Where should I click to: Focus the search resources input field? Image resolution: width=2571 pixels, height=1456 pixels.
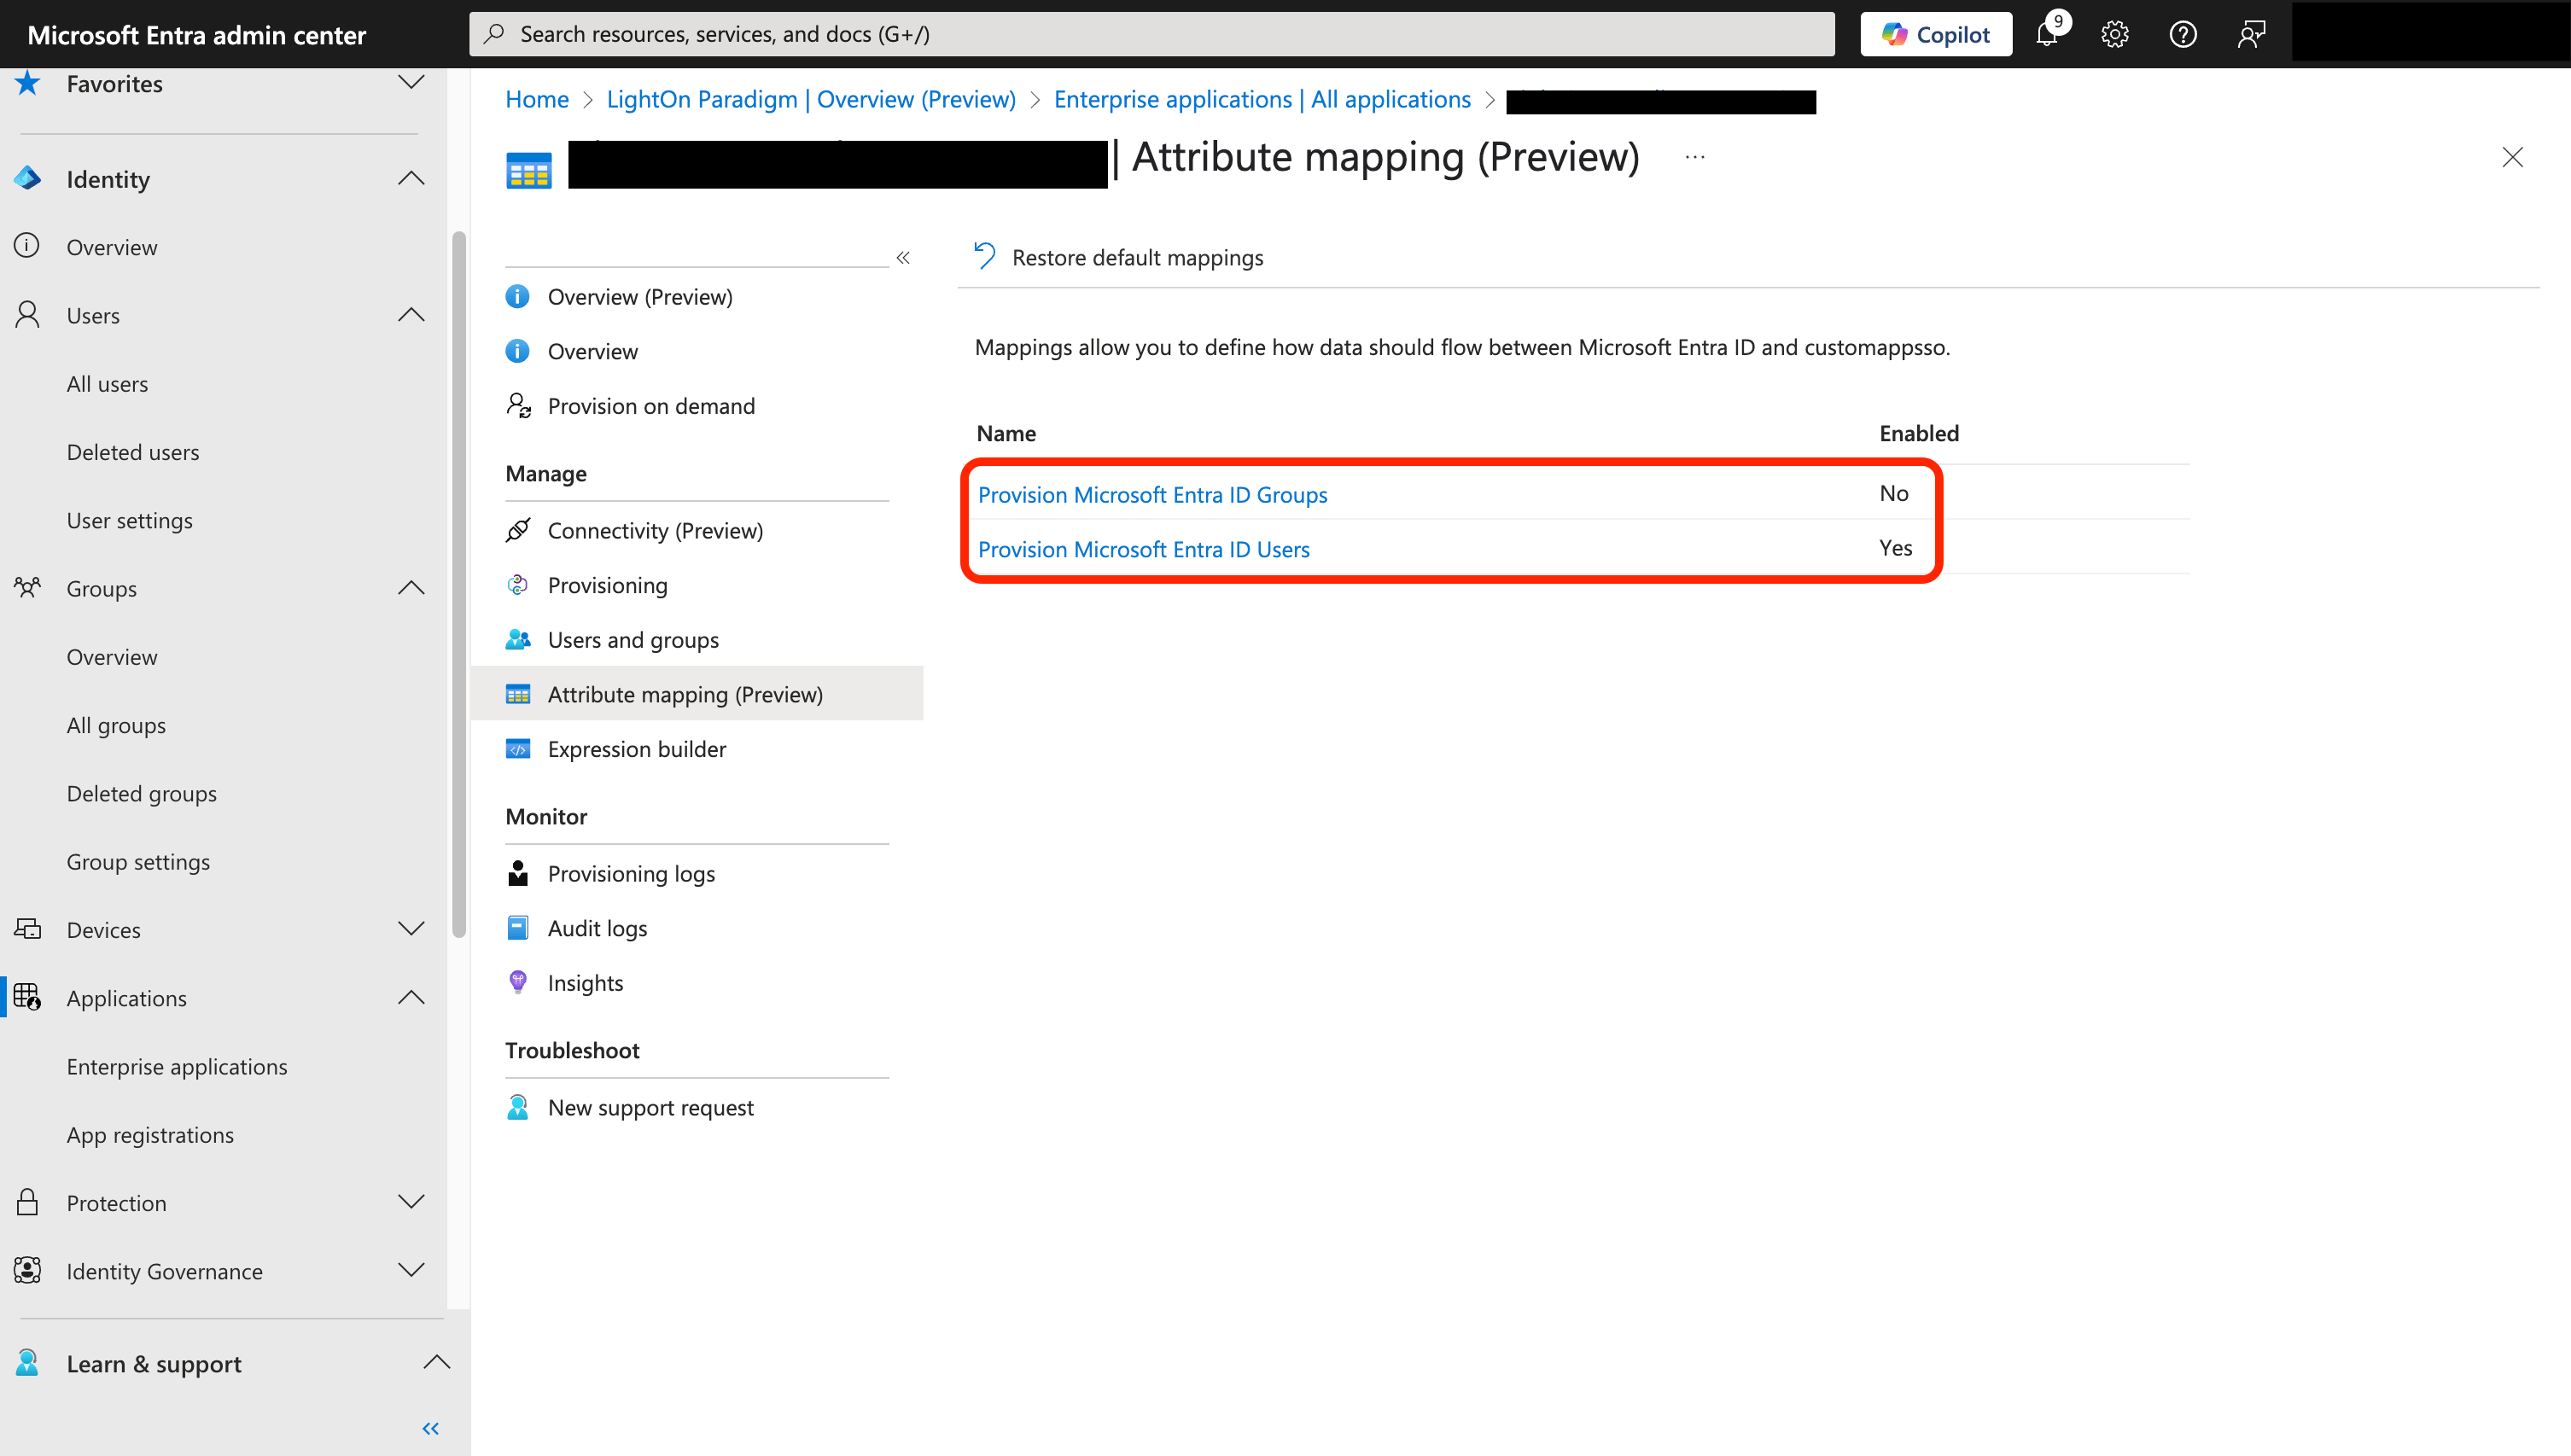(x=1150, y=35)
